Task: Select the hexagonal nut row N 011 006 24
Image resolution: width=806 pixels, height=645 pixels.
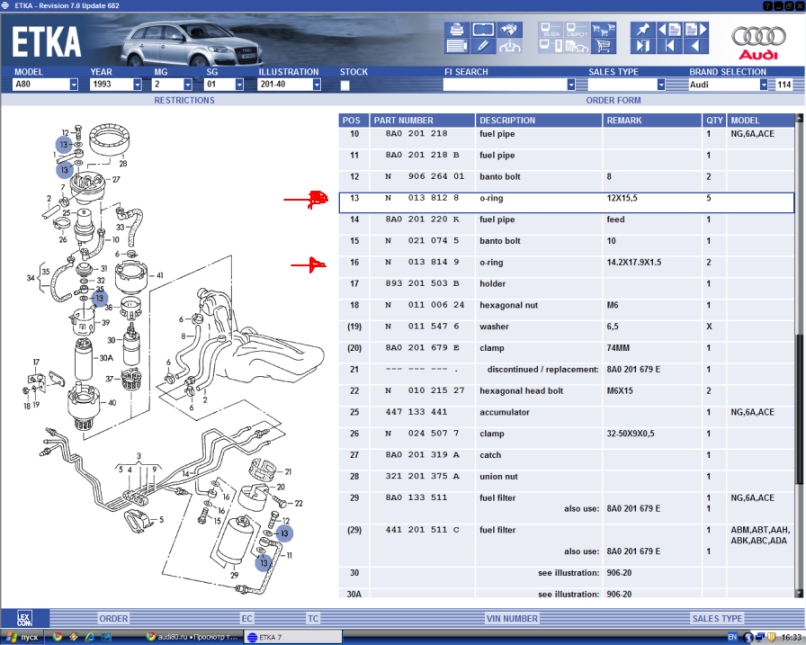Action: point(566,309)
